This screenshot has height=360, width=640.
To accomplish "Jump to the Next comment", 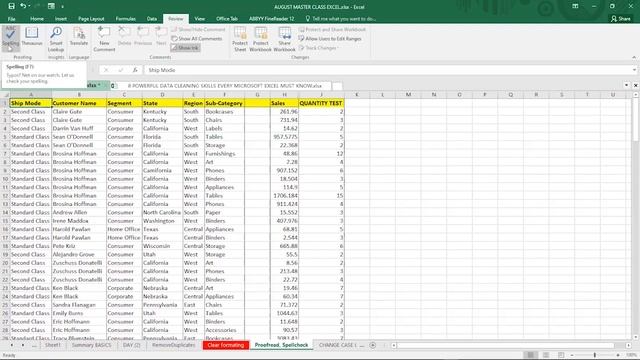I will [x=161, y=36].
